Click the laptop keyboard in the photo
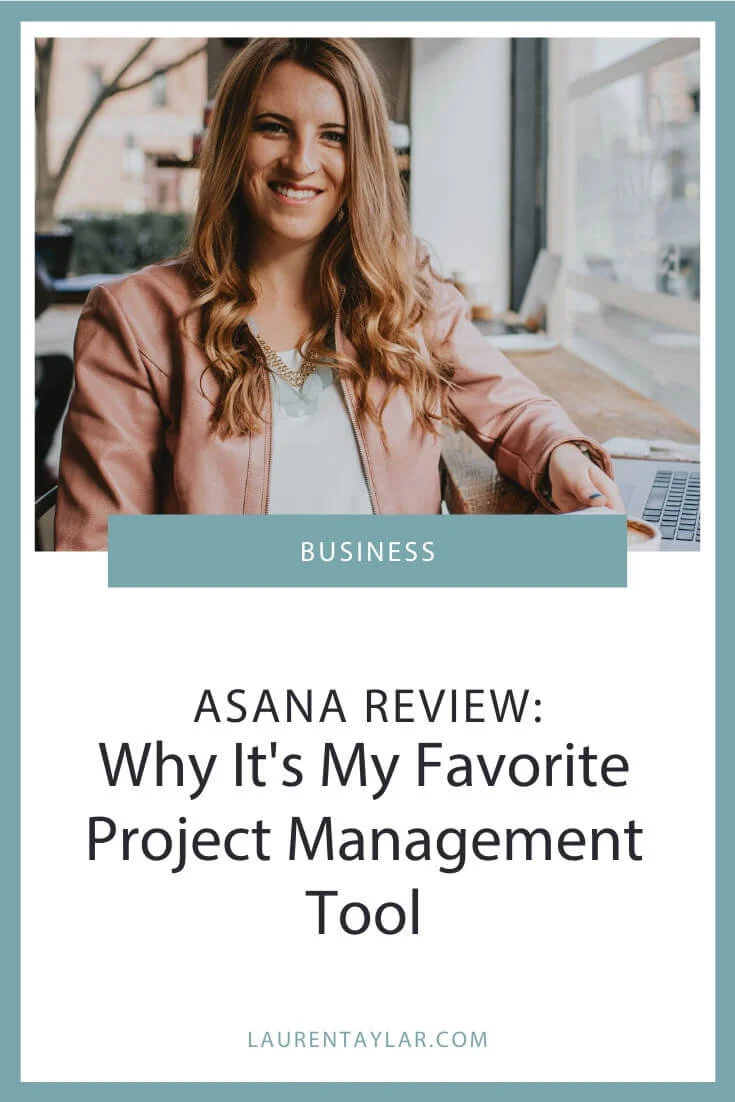The height and width of the screenshot is (1102, 735). click(x=672, y=504)
